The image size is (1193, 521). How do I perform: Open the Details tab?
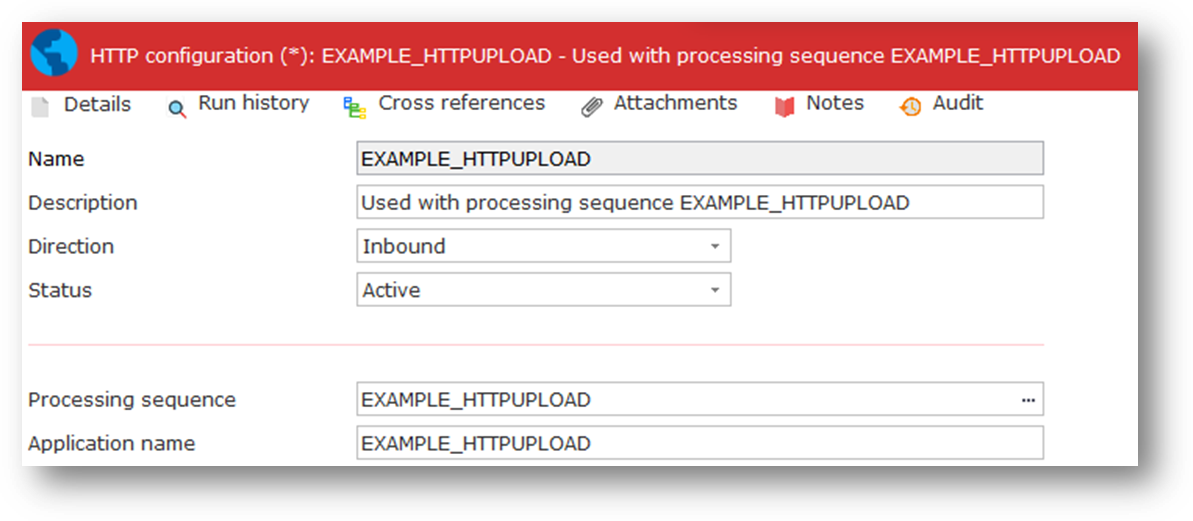[97, 104]
